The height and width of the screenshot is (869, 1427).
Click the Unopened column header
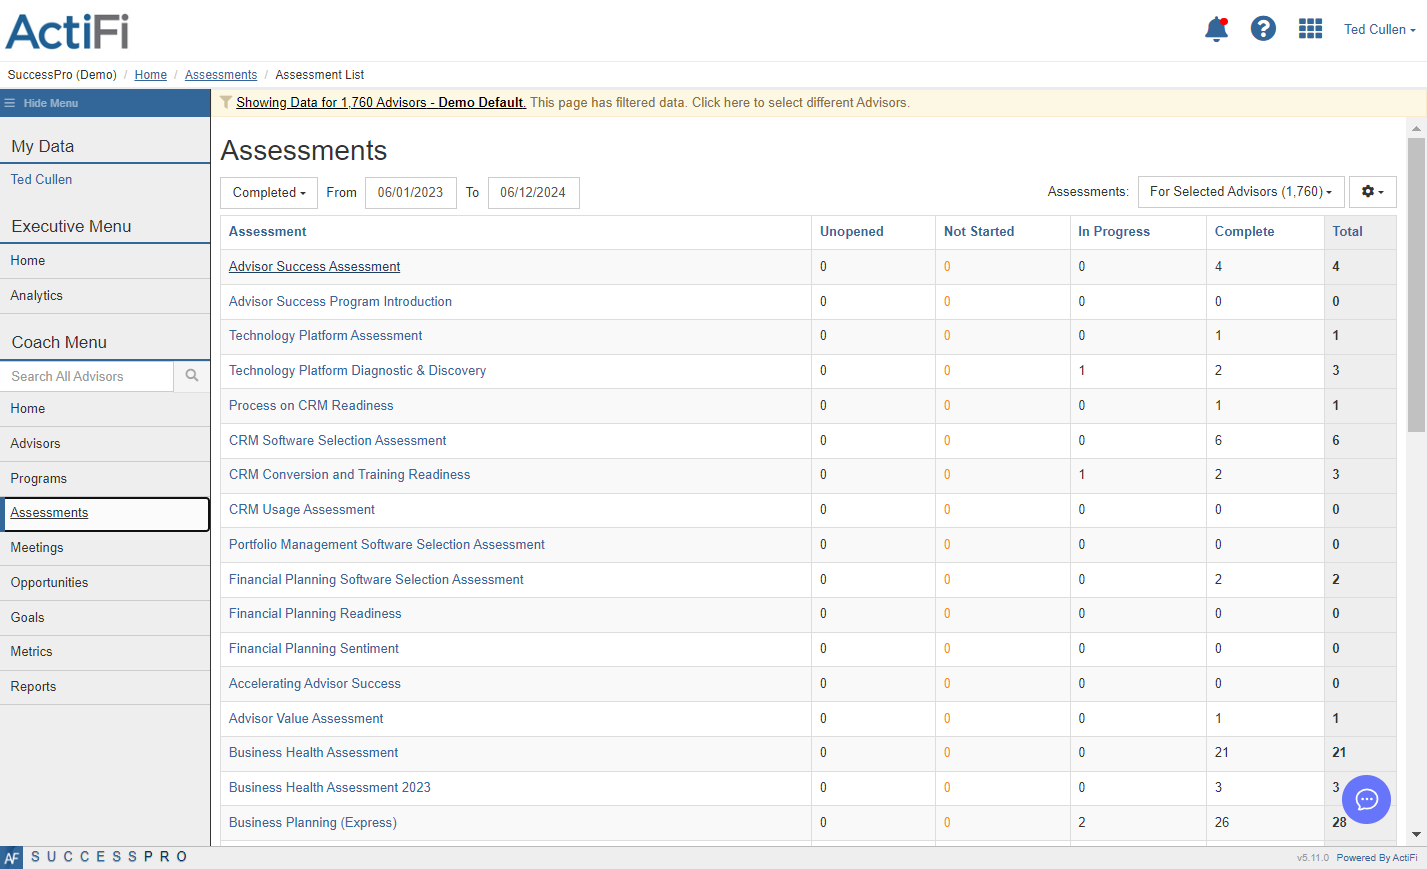tap(852, 232)
